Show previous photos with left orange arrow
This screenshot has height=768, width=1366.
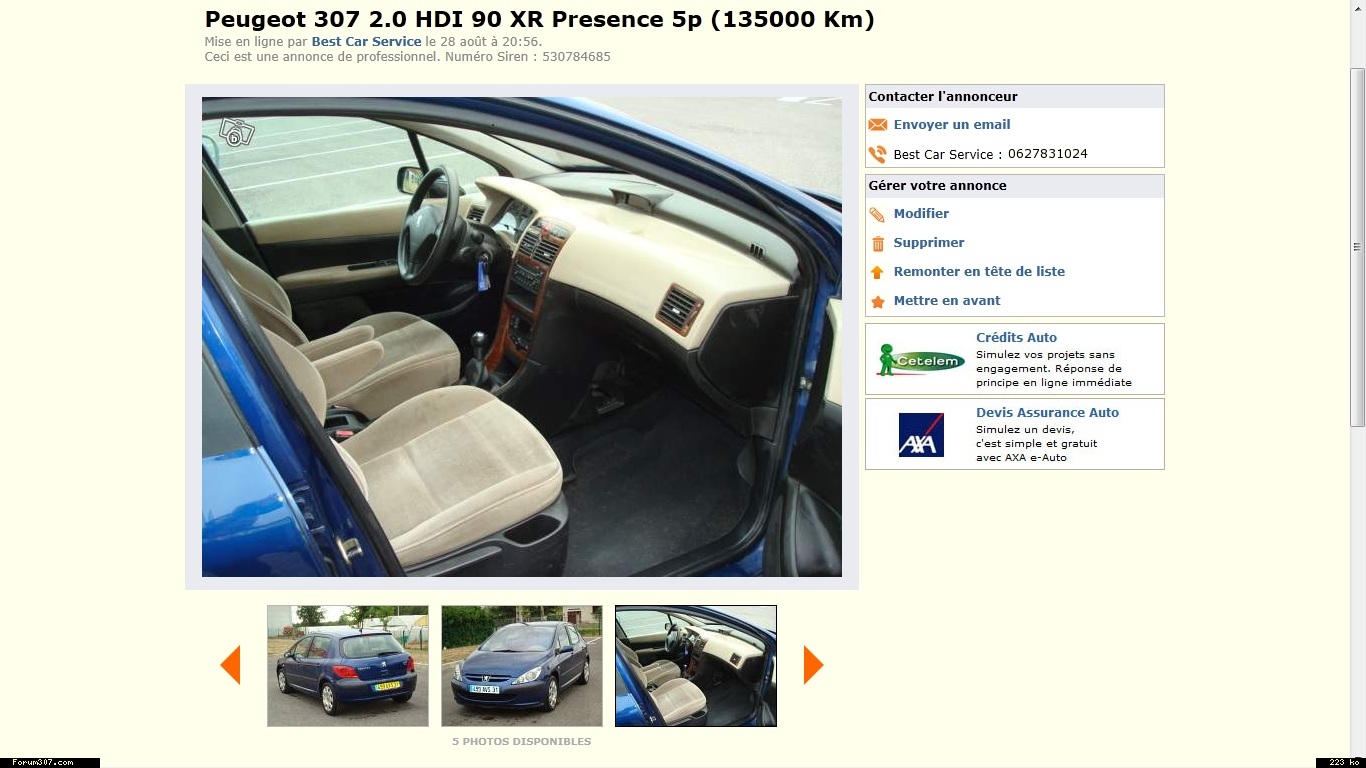tap(230, 665)
